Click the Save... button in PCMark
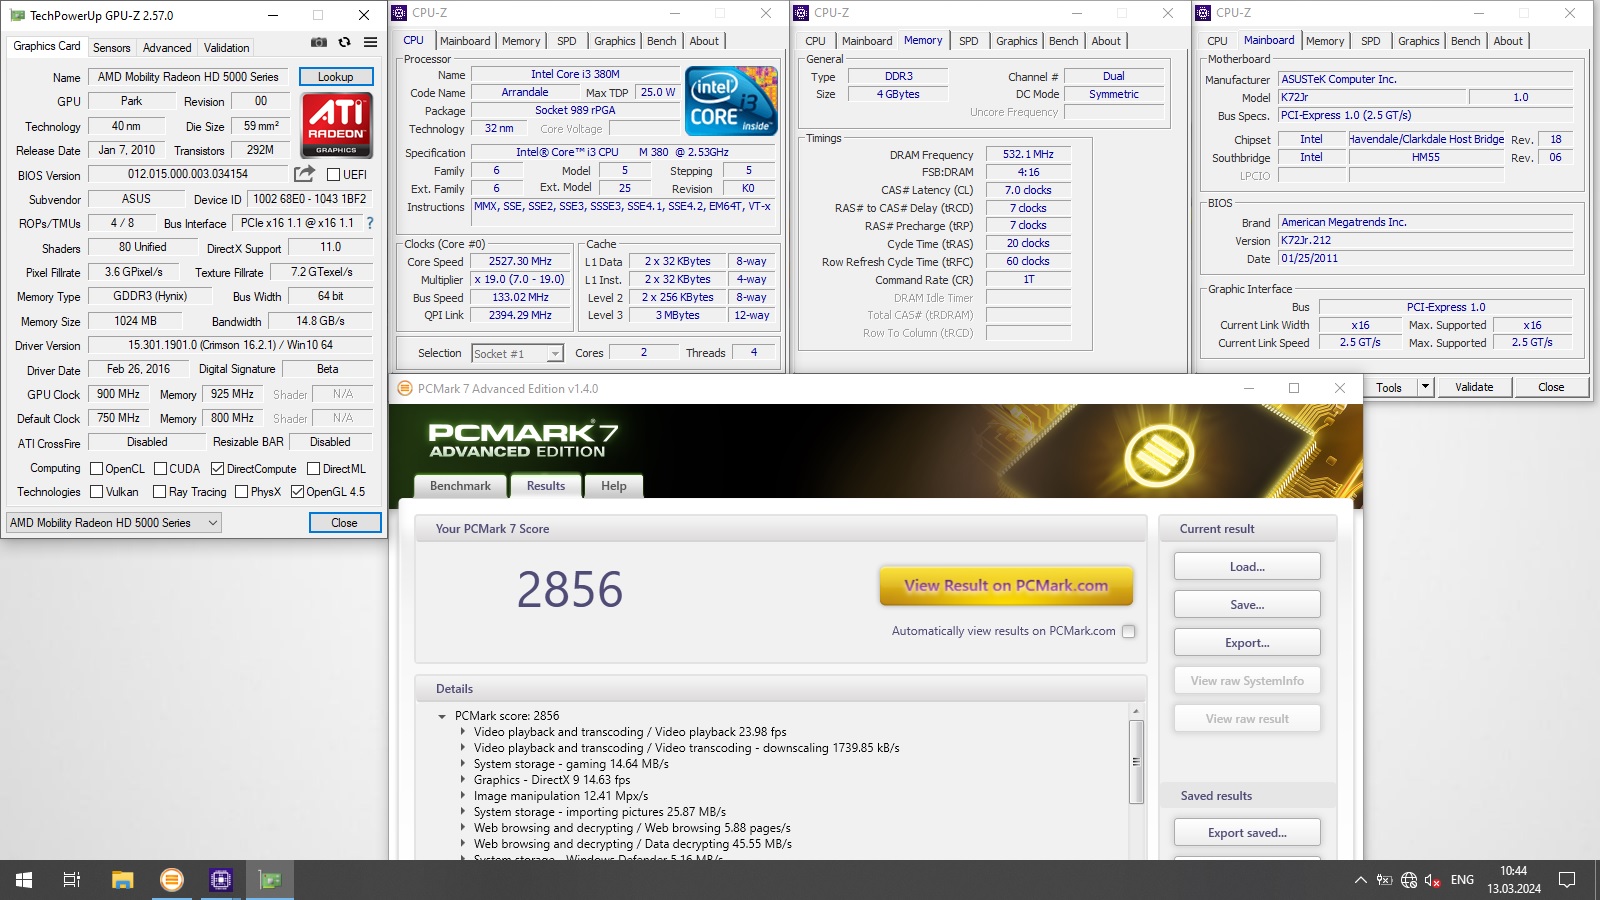Viewport: 1600px width, 900px height. tap(1247, 604)
